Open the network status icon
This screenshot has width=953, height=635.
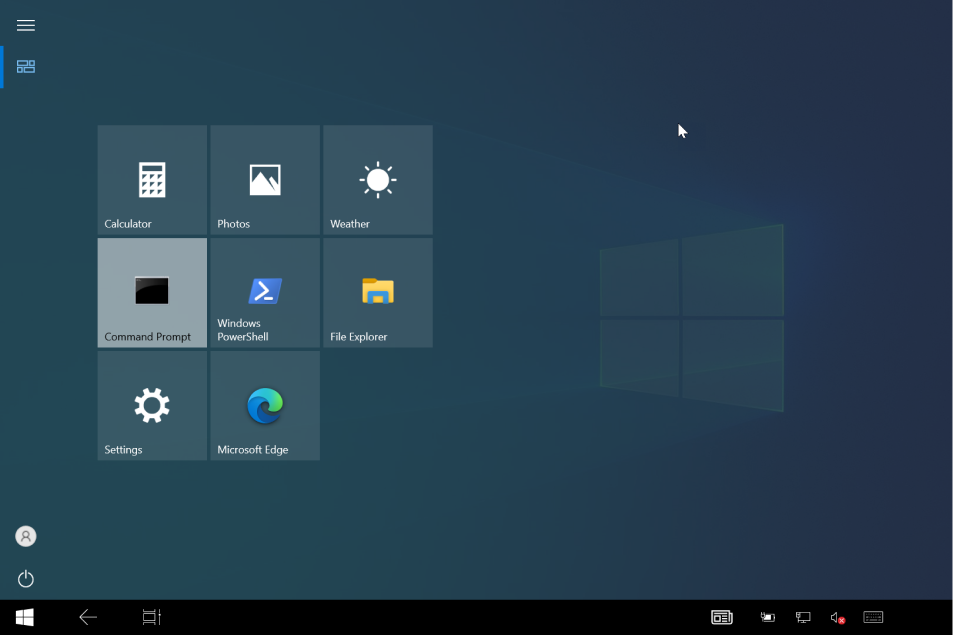802,617
